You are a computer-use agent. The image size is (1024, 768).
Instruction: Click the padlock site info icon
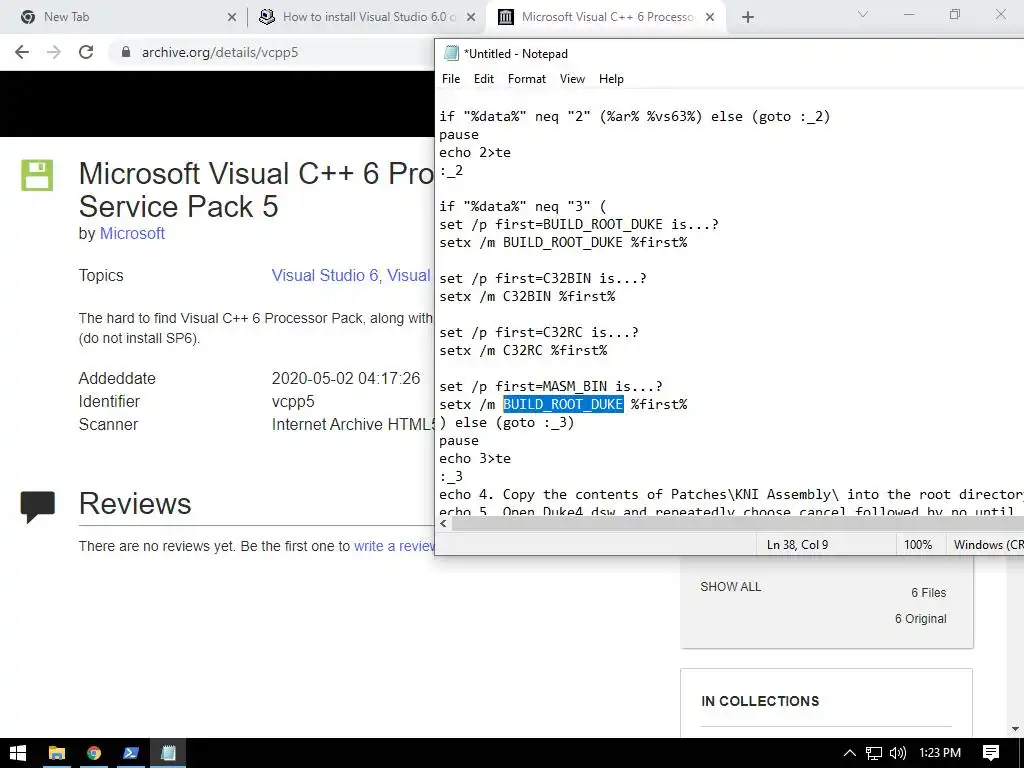point(126,52)
